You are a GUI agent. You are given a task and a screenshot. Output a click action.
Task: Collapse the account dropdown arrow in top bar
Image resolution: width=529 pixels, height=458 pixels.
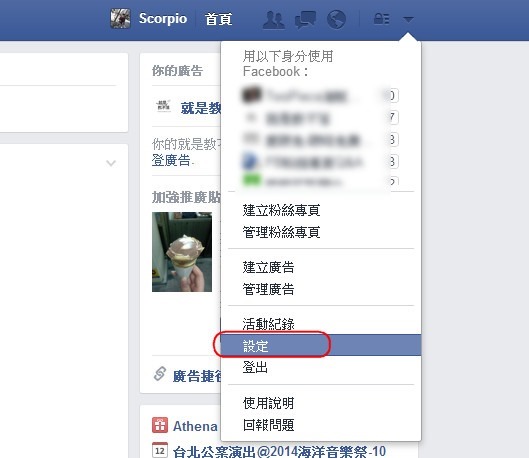coord(408,20)
